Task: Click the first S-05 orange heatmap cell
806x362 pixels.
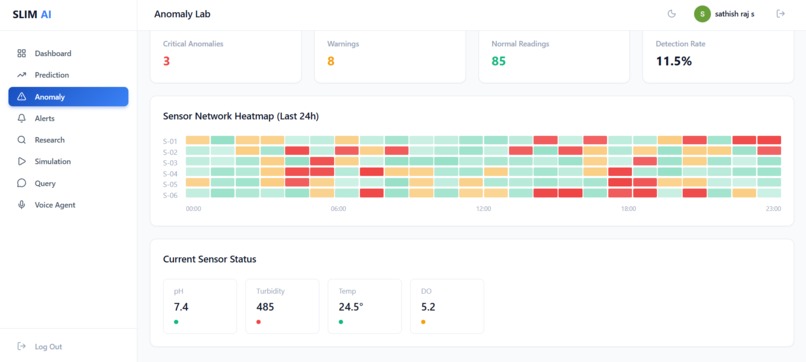Action: [x=197, y=182]
